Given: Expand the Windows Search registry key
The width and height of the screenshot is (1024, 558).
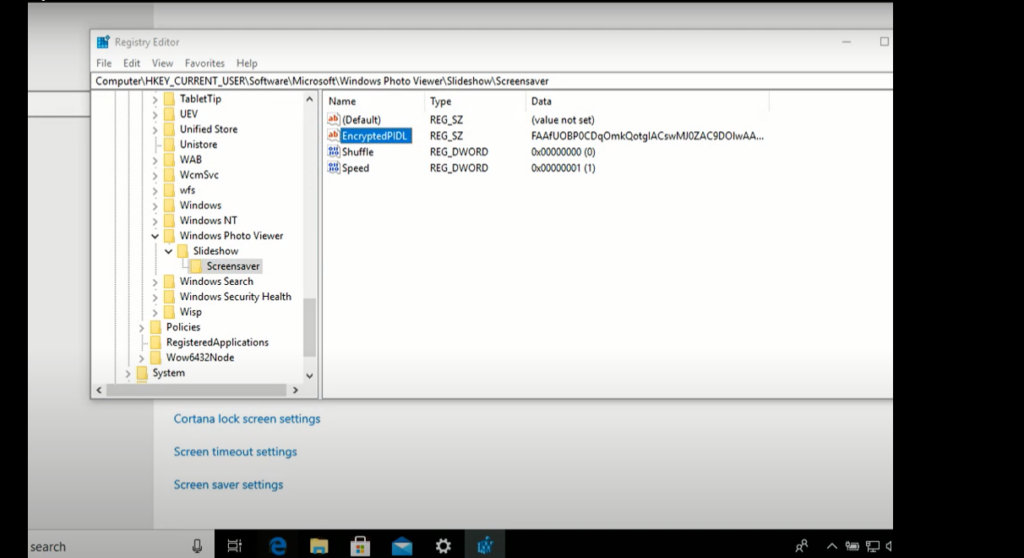Looking at the screenshot, I should [155, 282].
